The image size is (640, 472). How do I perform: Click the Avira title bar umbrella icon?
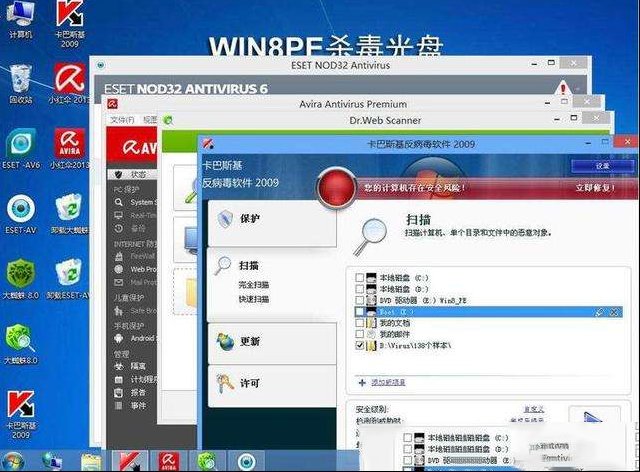(113, 104)
